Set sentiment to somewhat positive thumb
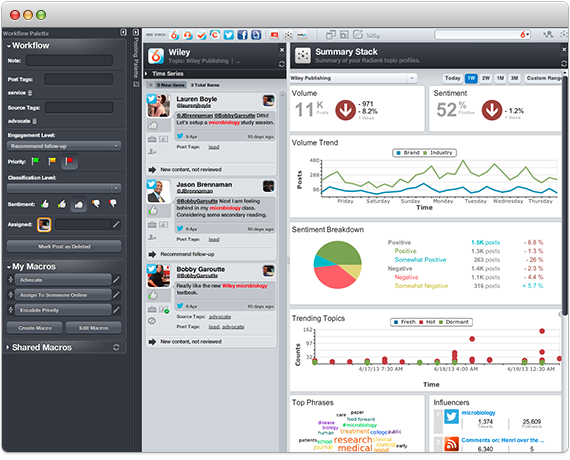 click(x=61, y=204)
